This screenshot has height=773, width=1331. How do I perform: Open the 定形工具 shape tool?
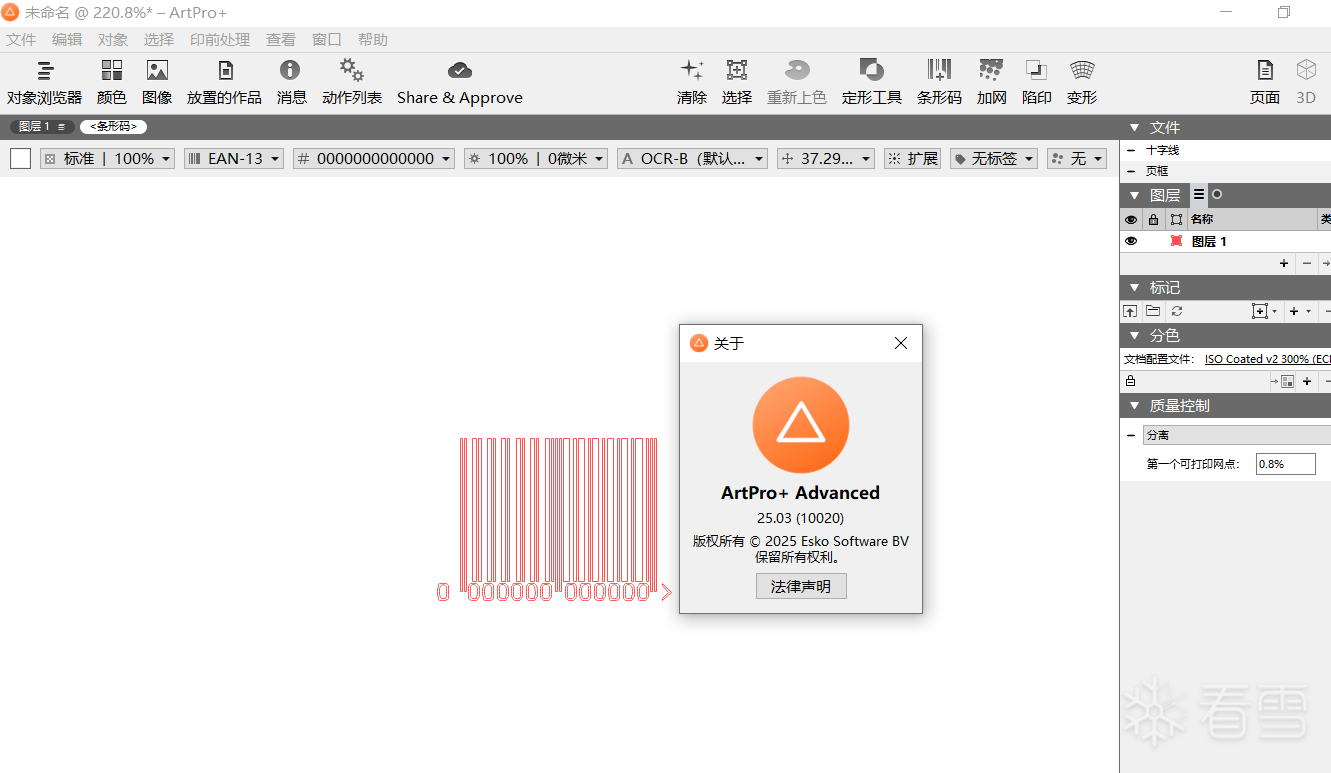pyautogui.click(x=872, y=82)
